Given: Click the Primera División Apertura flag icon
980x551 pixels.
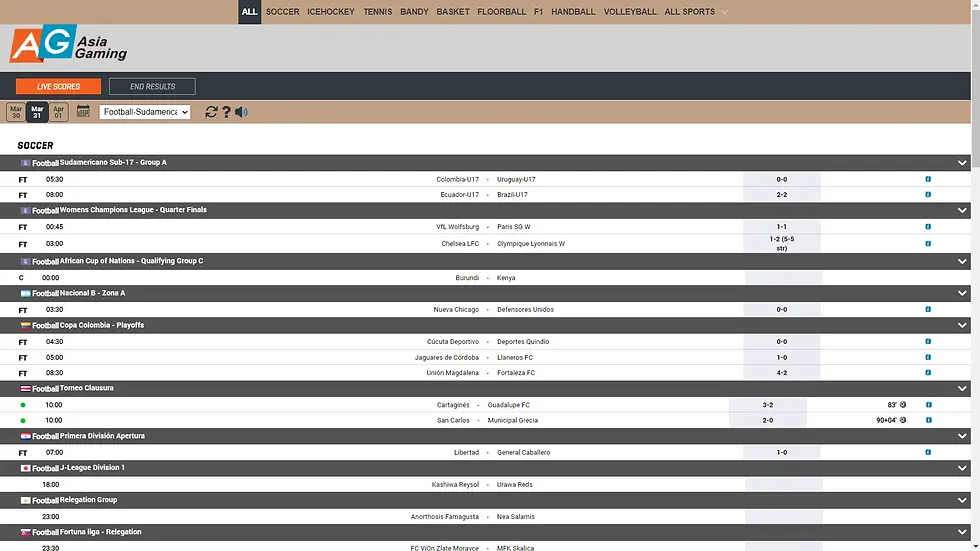Looking at the screenshot, I should (x=26, y=436).
